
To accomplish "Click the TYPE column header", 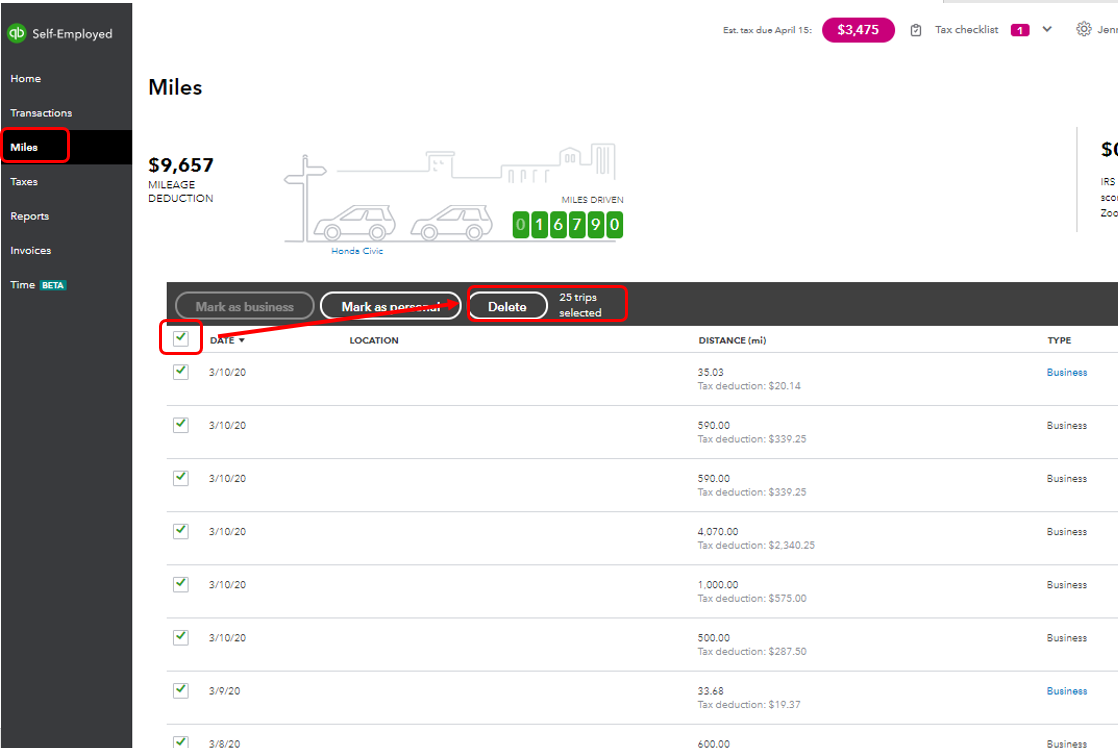I will pos(1059,340).
